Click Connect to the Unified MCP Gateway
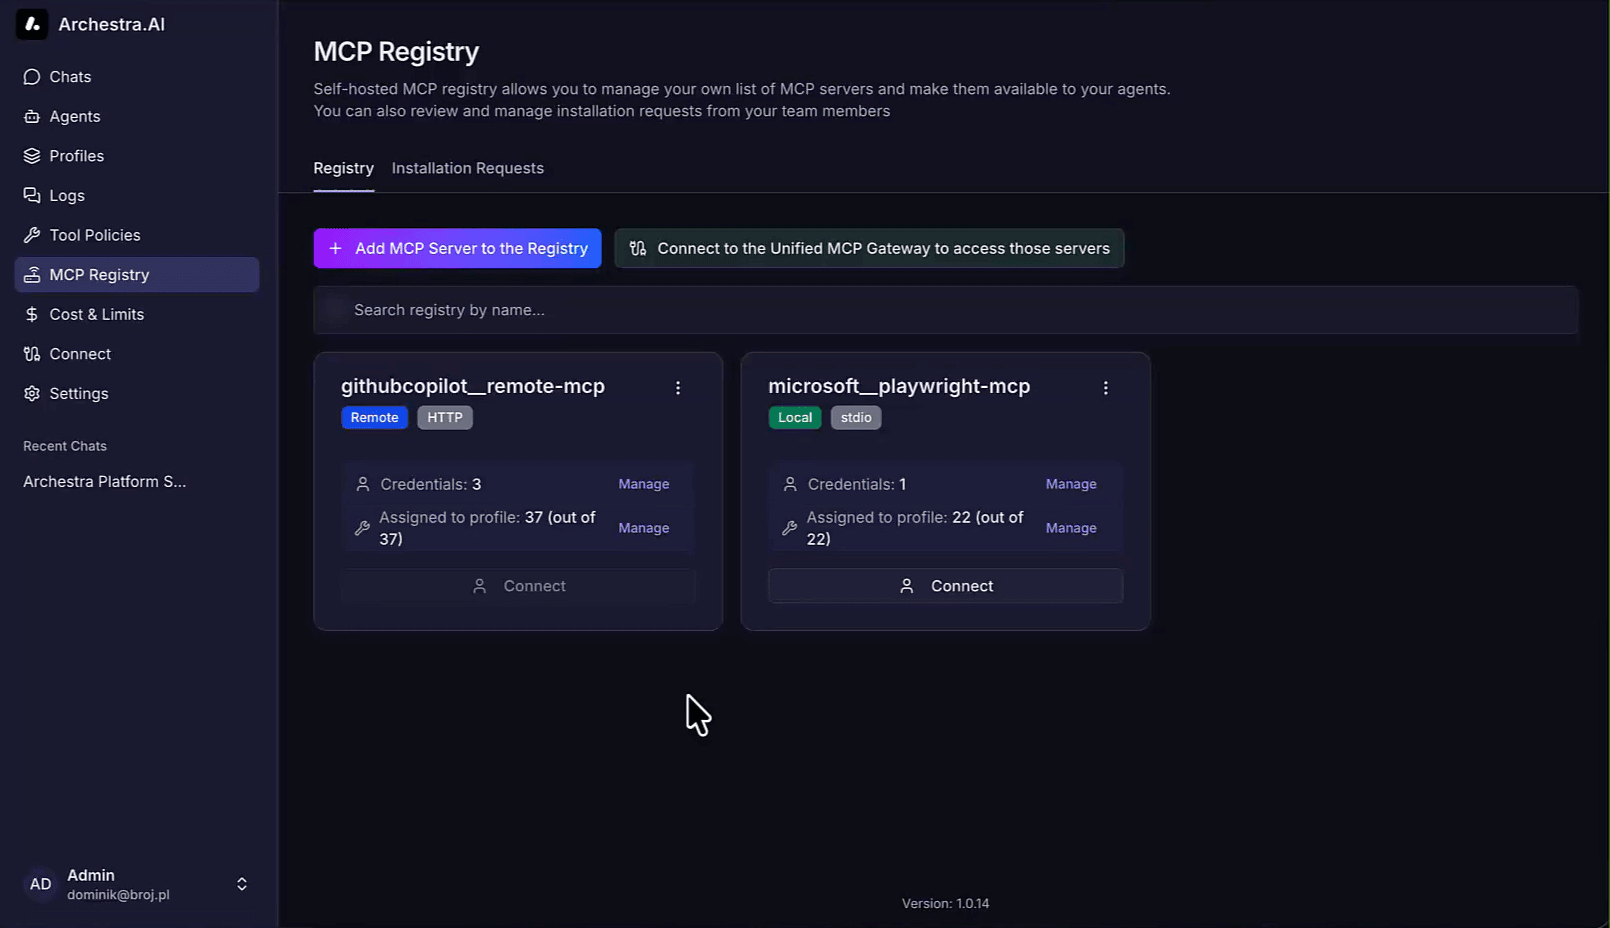 tap(868, 249)
